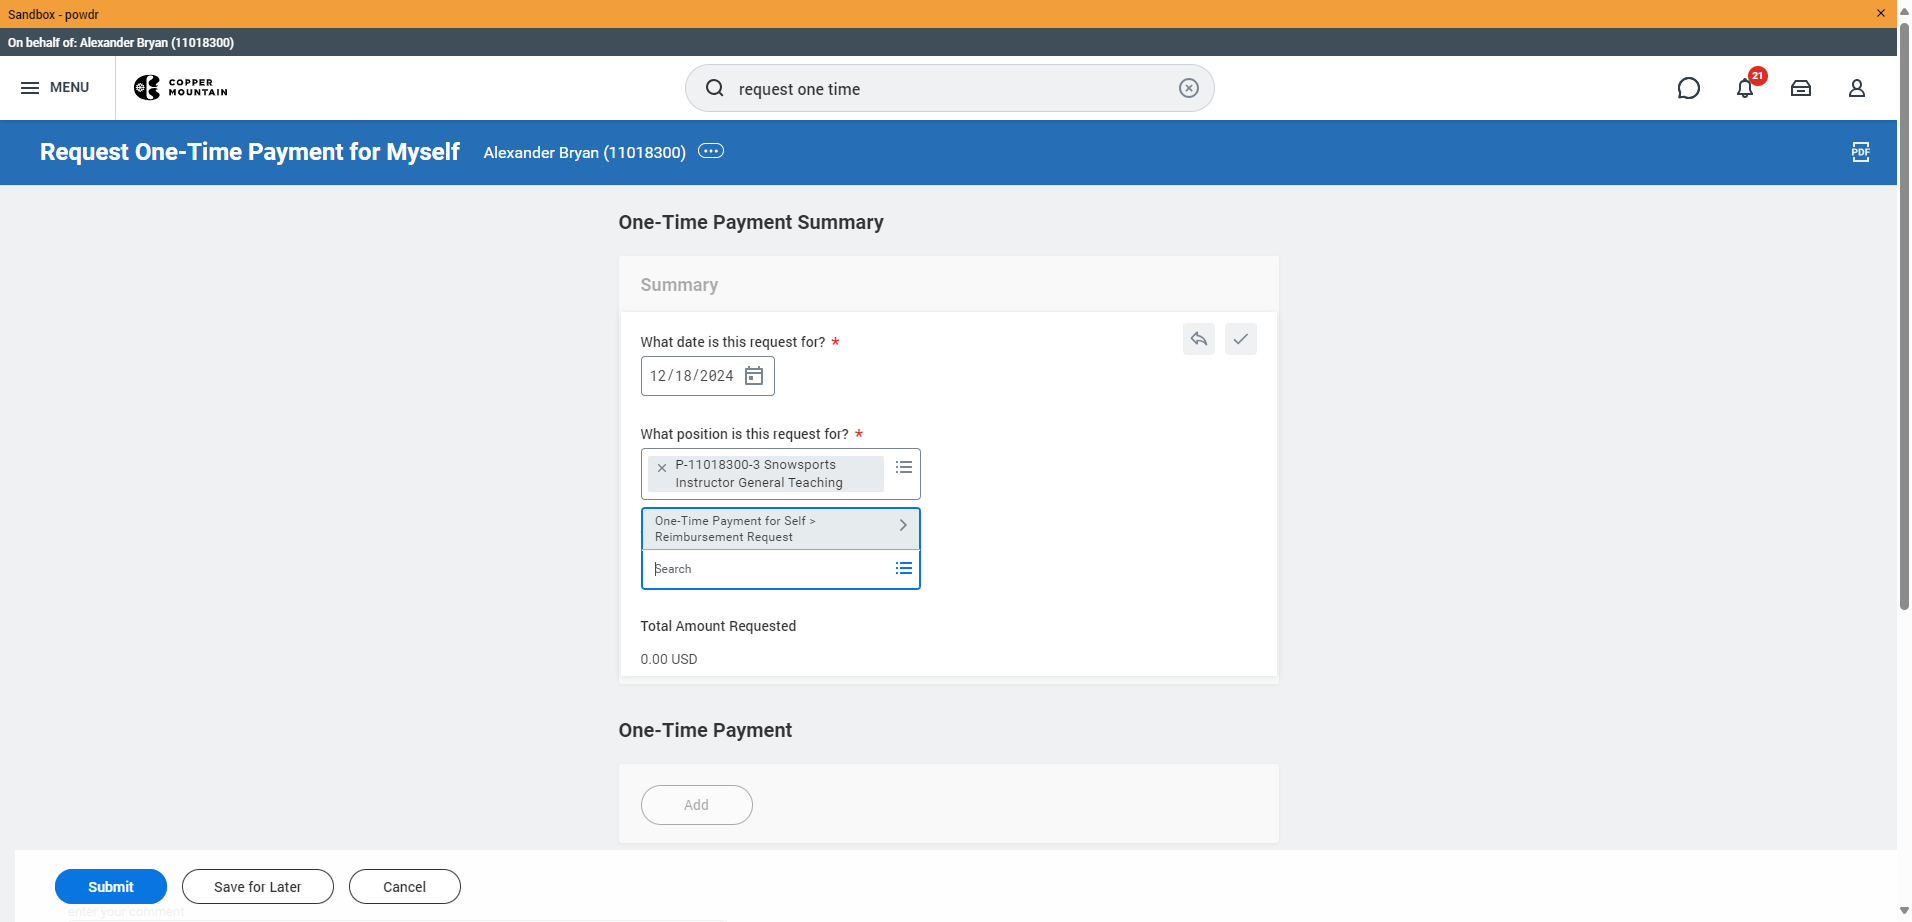
Task: Open the reason search prompt list icon
Action: [904, 568]
